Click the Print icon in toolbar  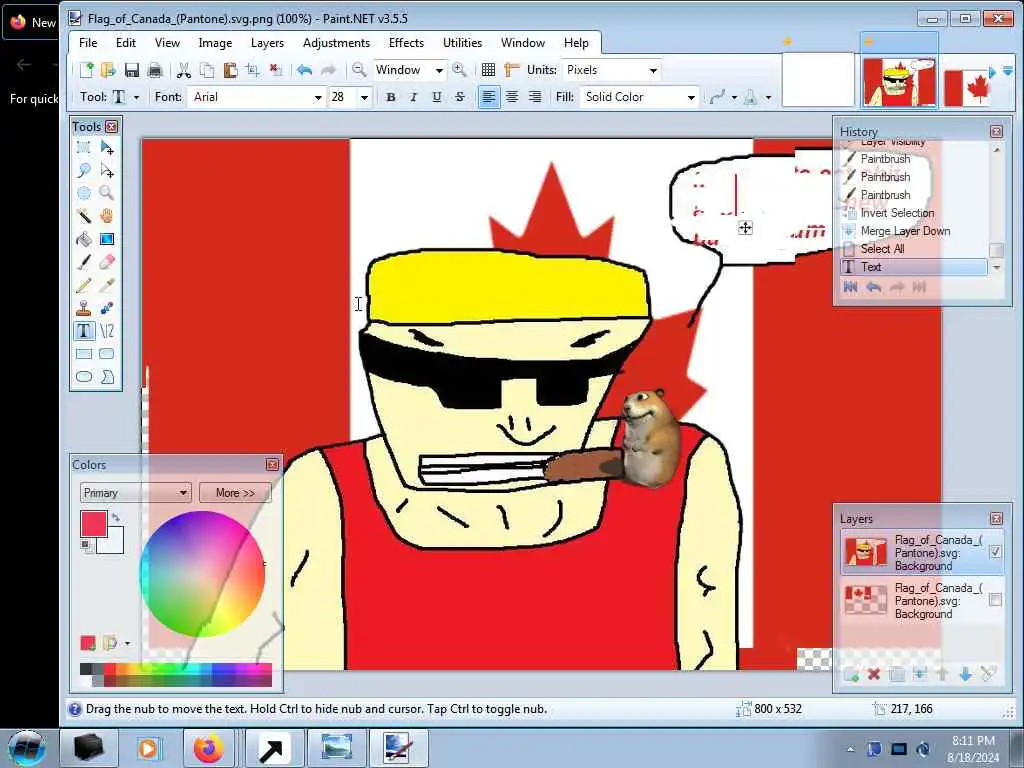point(155,70)
